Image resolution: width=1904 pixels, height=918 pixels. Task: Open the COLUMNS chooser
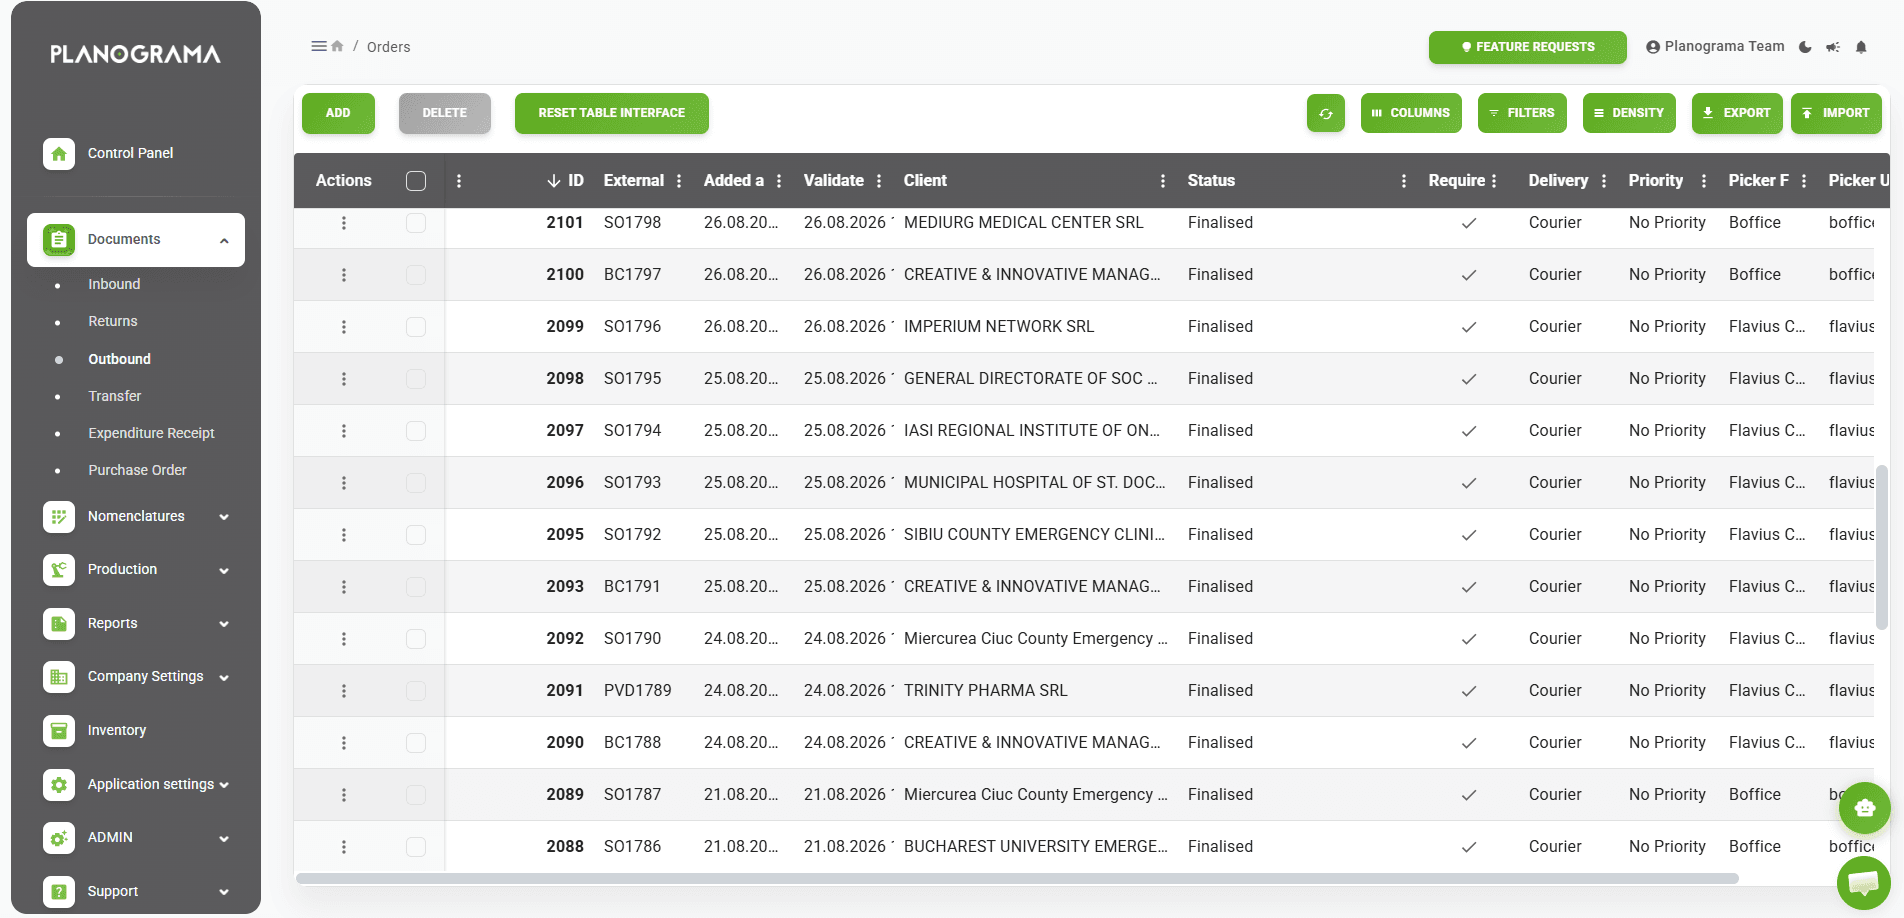[1411, 113]
